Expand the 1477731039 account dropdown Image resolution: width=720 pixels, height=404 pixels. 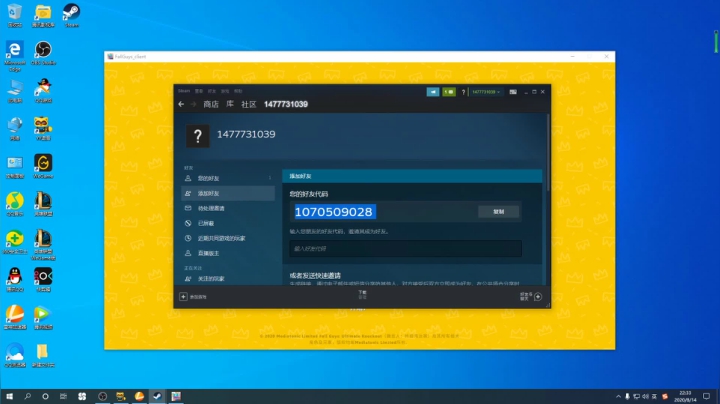click(486, 92)
